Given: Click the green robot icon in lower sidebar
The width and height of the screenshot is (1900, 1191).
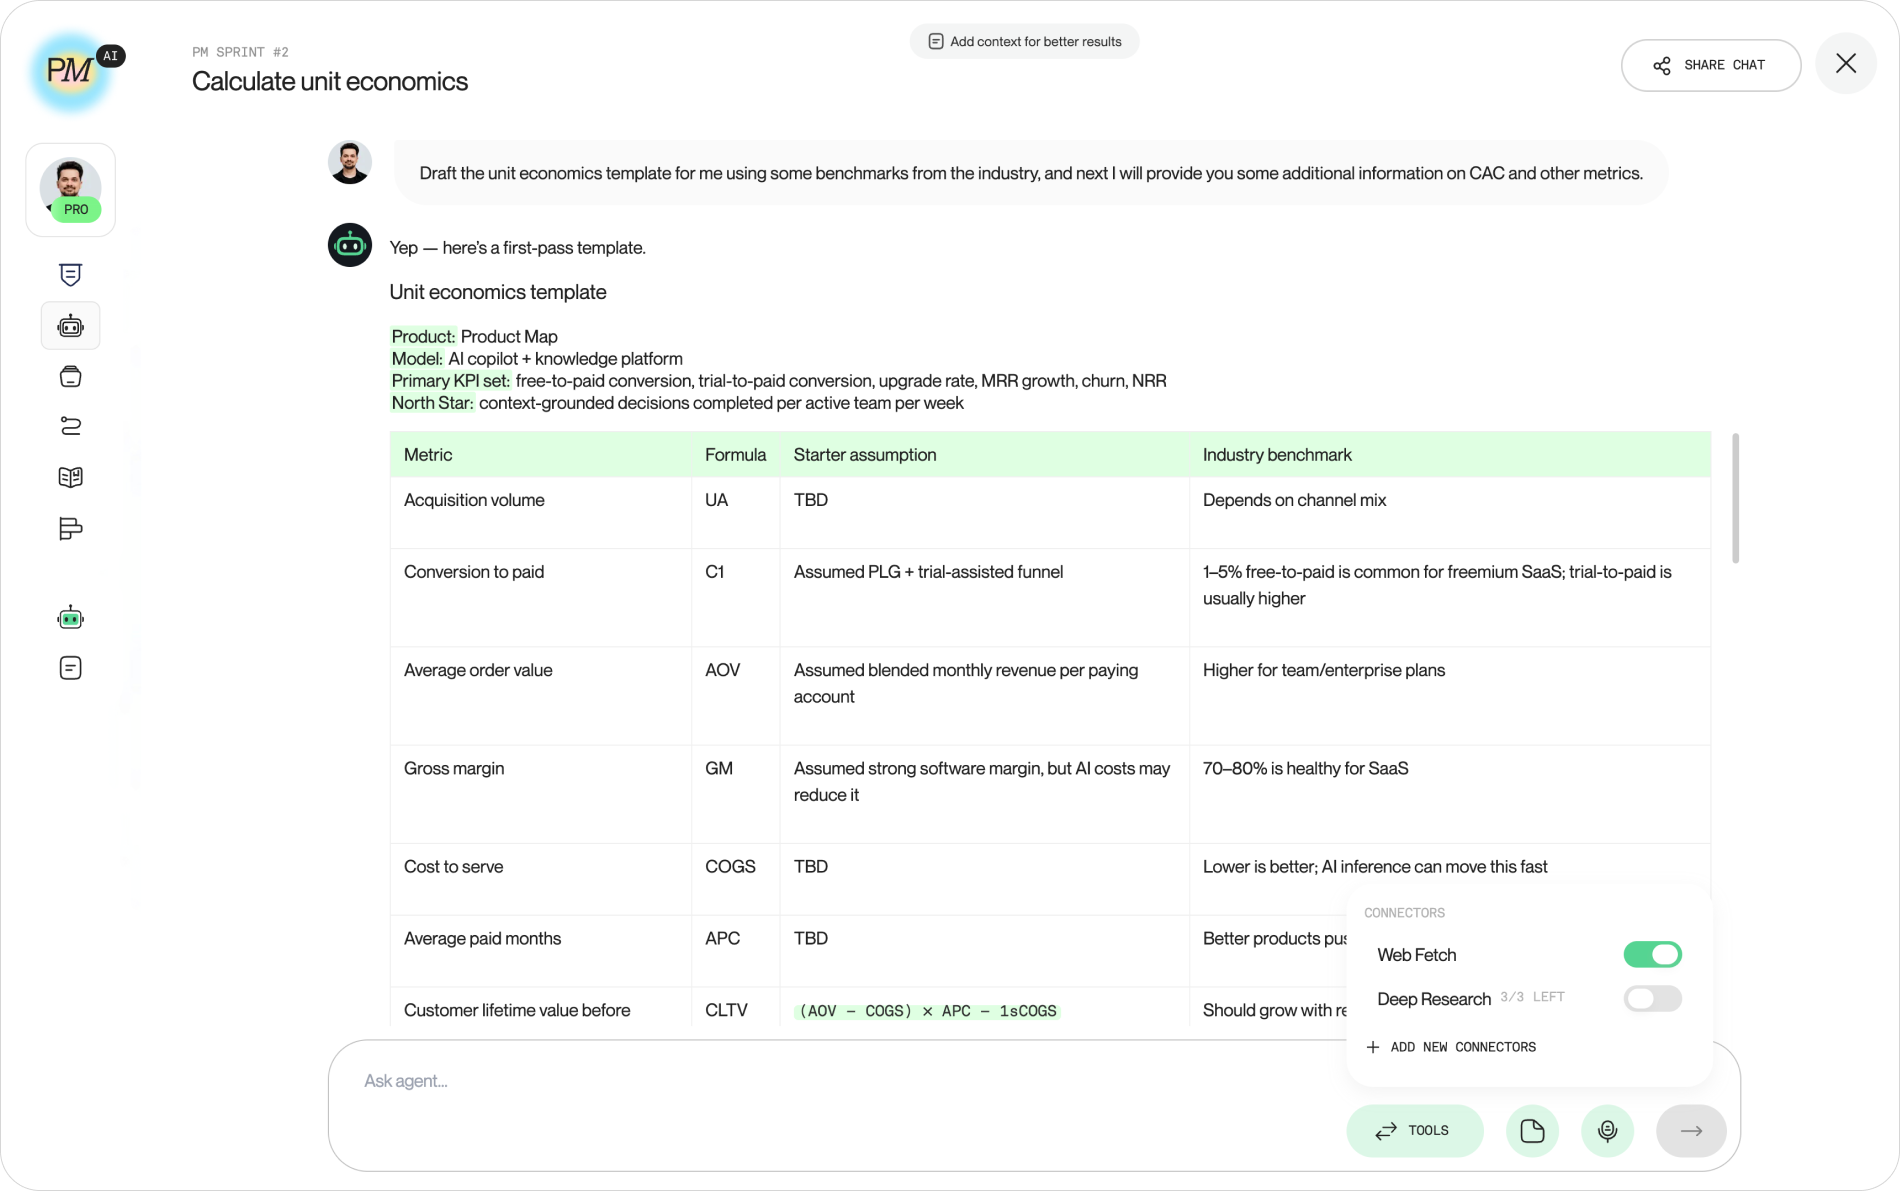Looking at the screenshot, I should click(70, 618).
